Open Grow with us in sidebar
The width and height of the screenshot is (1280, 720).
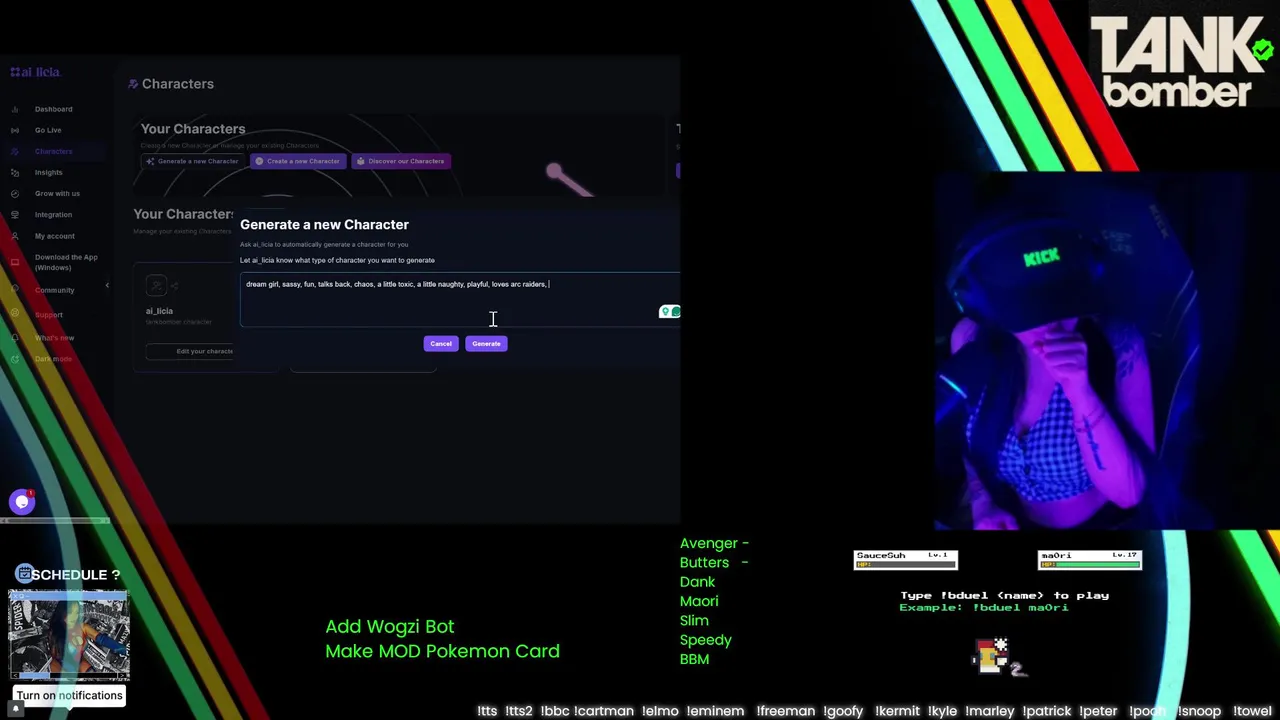[x=57, y=193]
